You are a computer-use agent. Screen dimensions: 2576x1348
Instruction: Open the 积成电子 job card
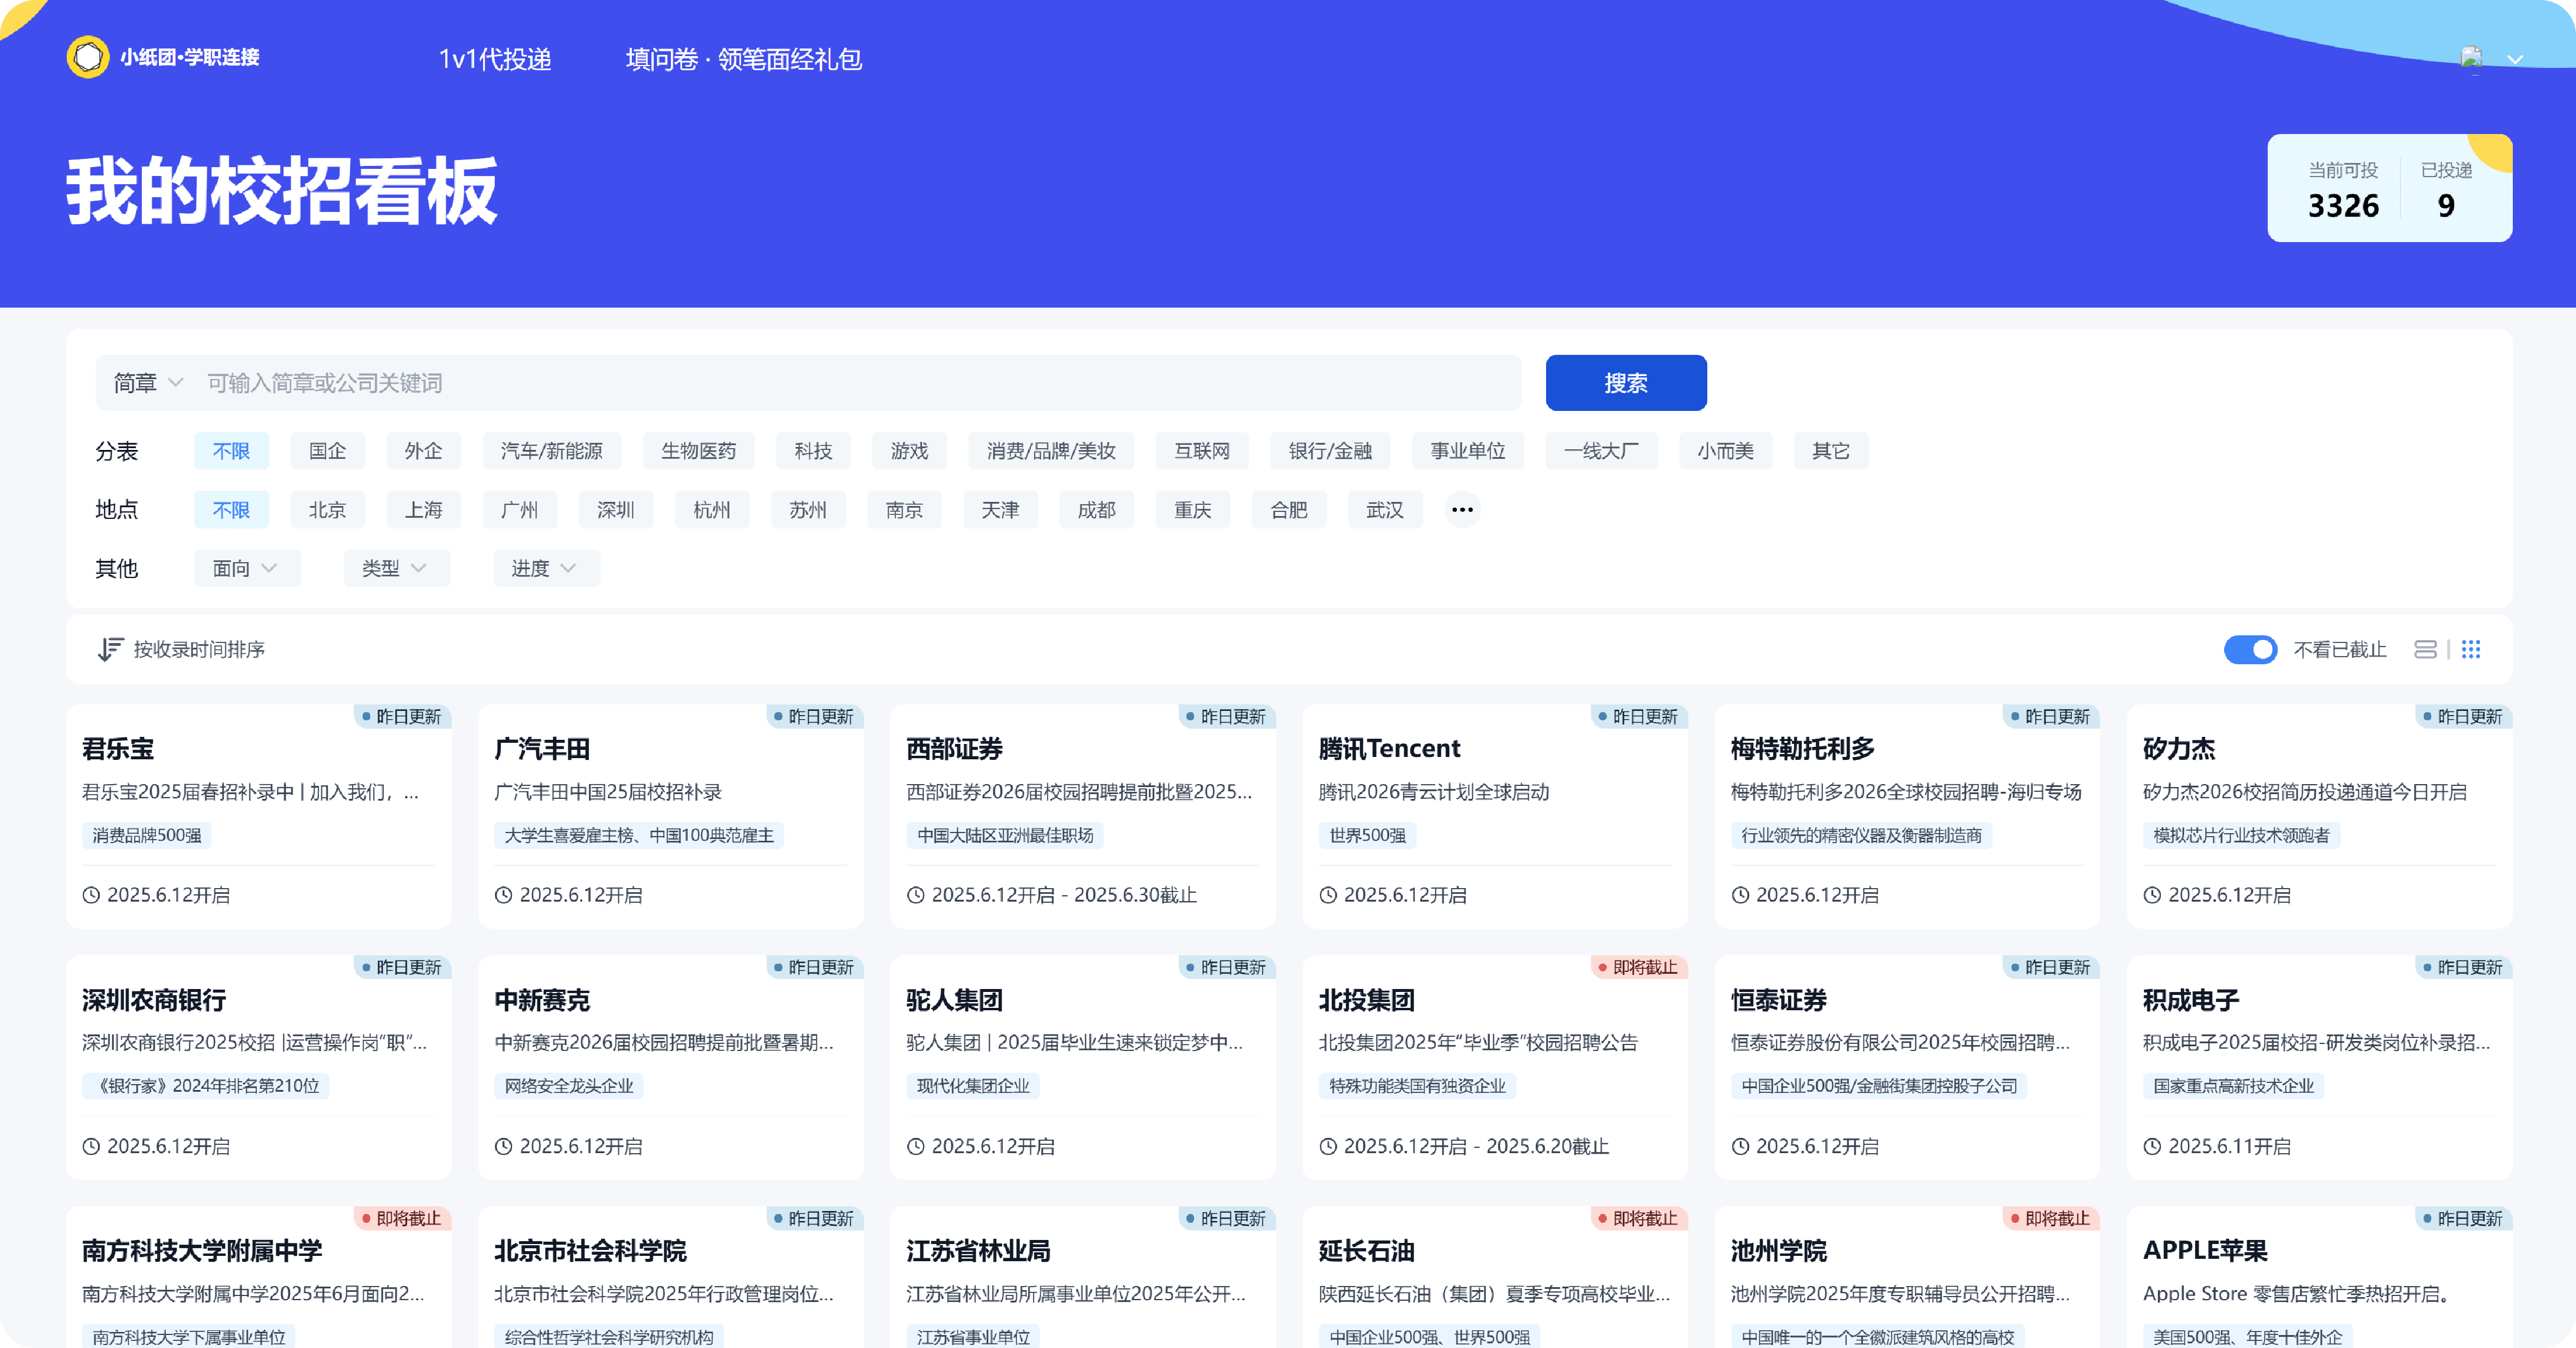pos(2319,1067)
